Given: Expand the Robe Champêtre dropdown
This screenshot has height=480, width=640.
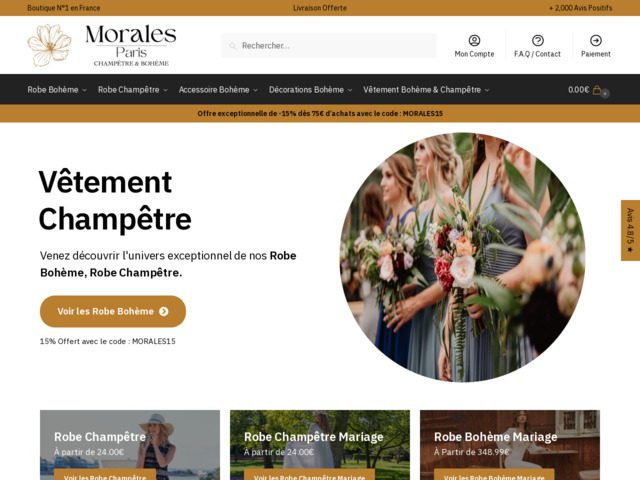Looking at the screenshot, I should click(133, 90).
